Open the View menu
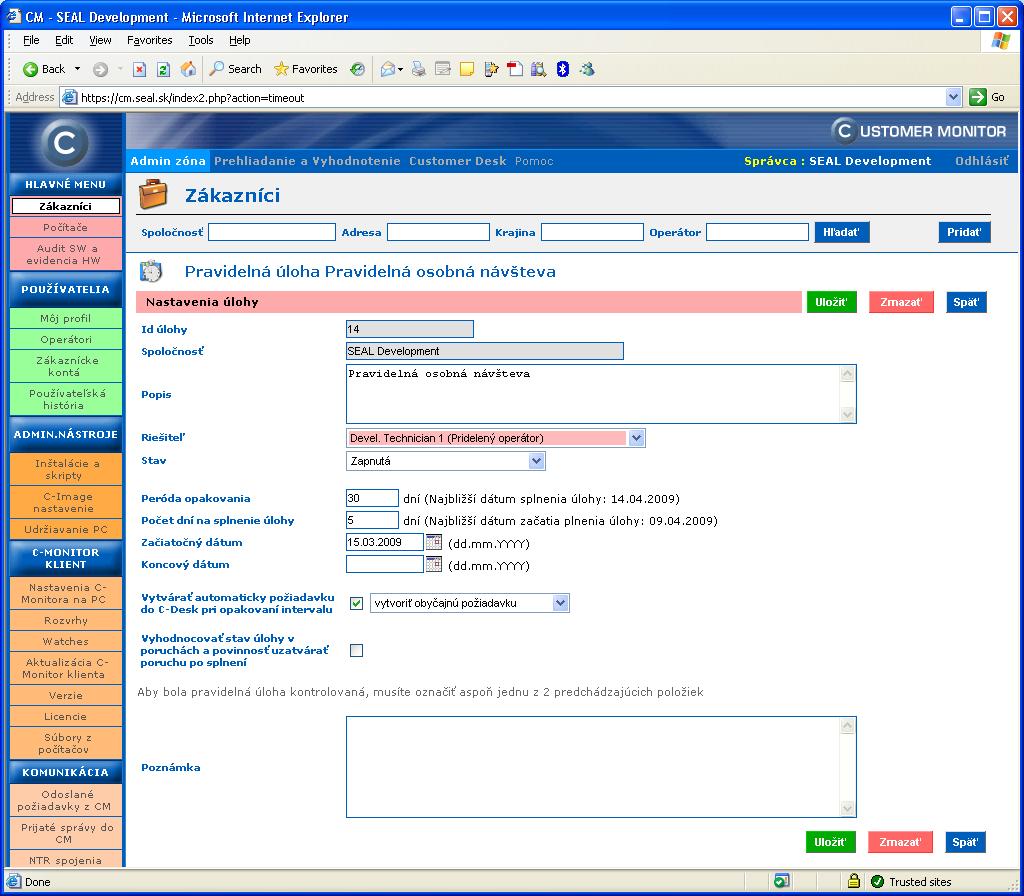The width and height of the screenshot is (1024, 896). (100, 40)
